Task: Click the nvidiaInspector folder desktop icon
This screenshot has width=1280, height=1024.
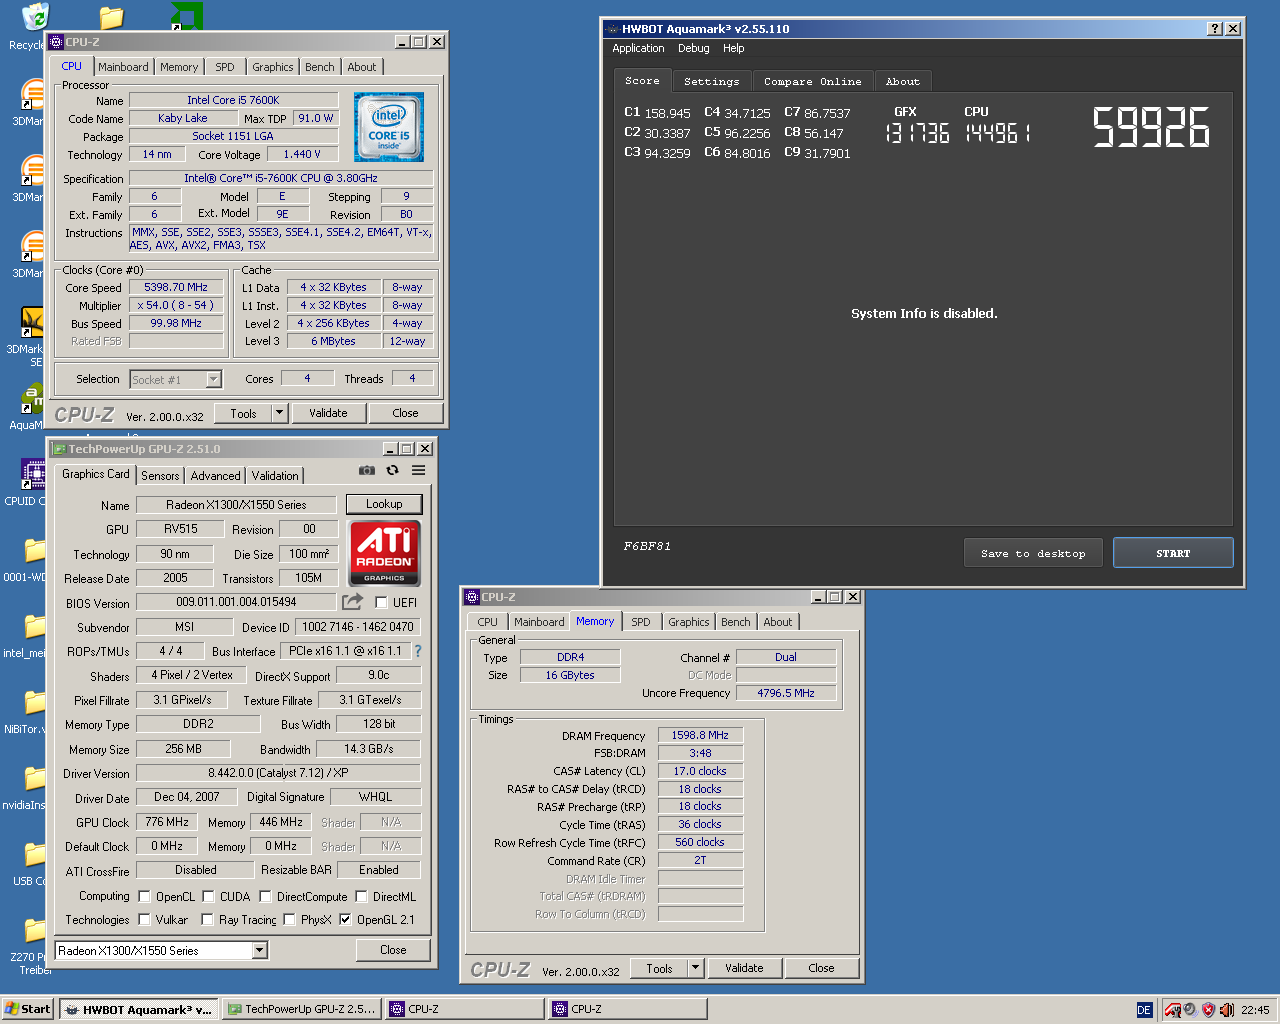Action: [x=35, y=778]
